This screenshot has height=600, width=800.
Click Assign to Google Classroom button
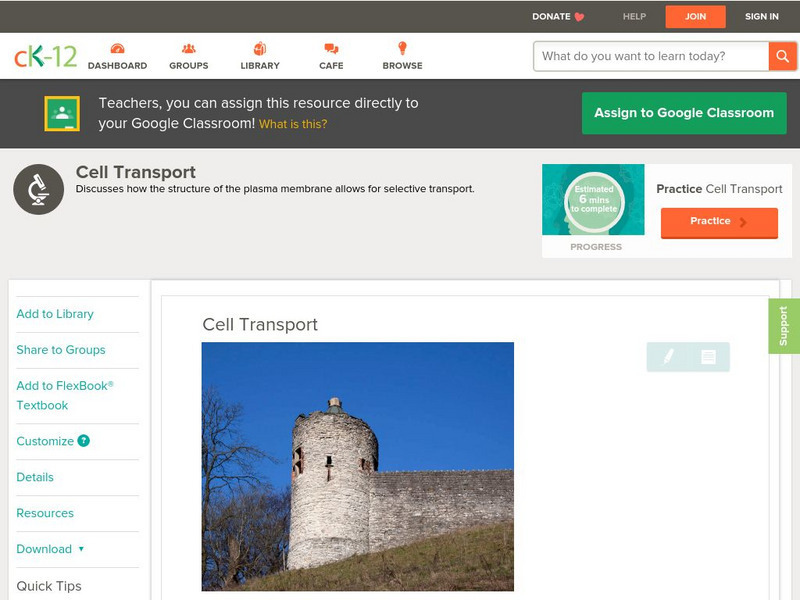click(x=684, y=113)
